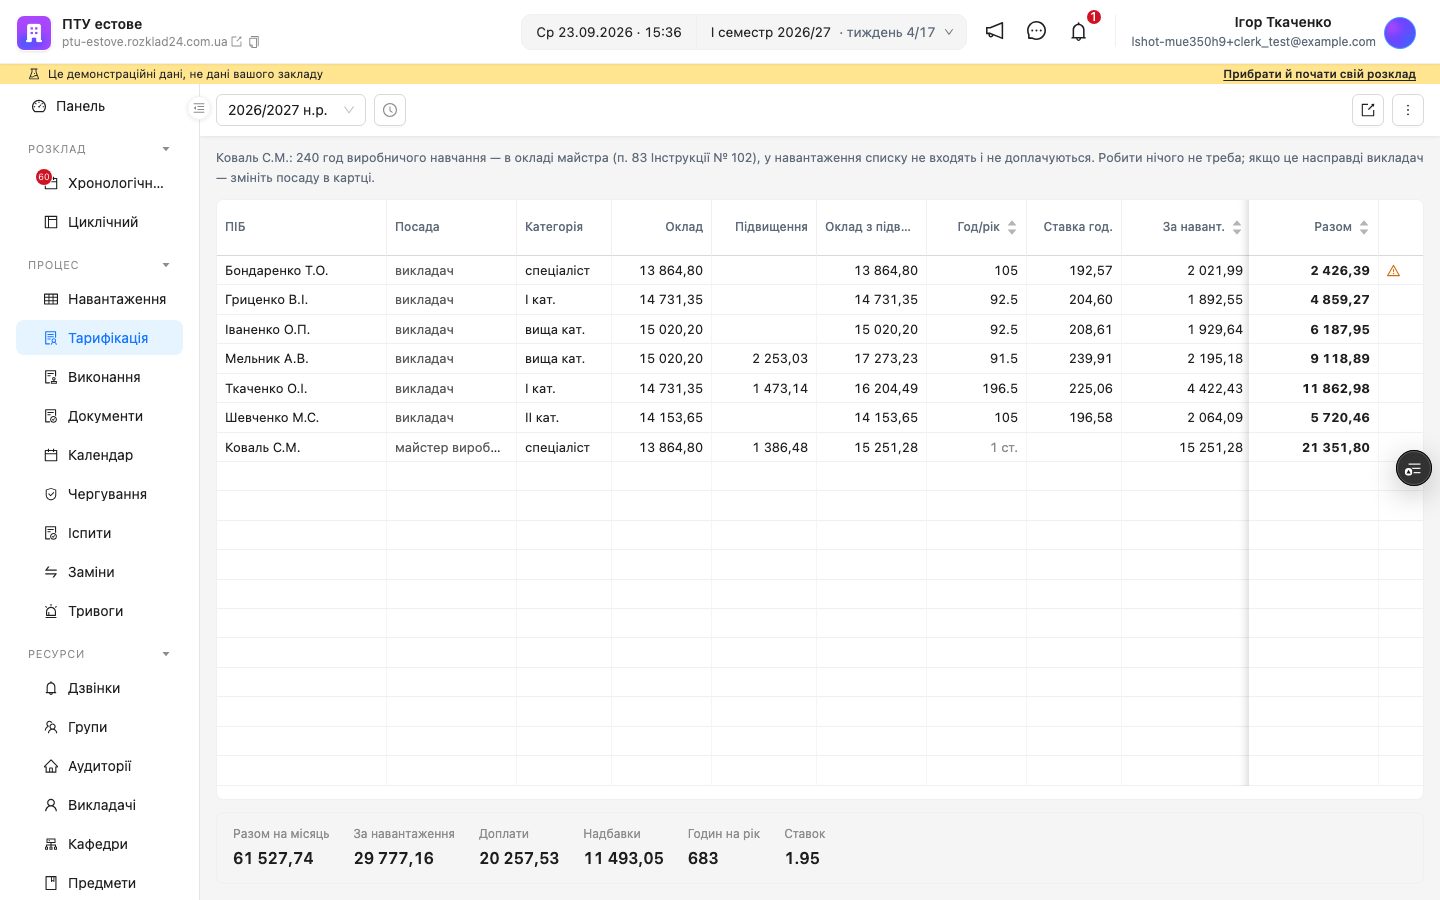Image resolution: width=1440 pixels, height=900 pixels.
Task: Collapse the РОЗКЛАД sidebar section
Action: pyautogui.click(x=166, y=149)
